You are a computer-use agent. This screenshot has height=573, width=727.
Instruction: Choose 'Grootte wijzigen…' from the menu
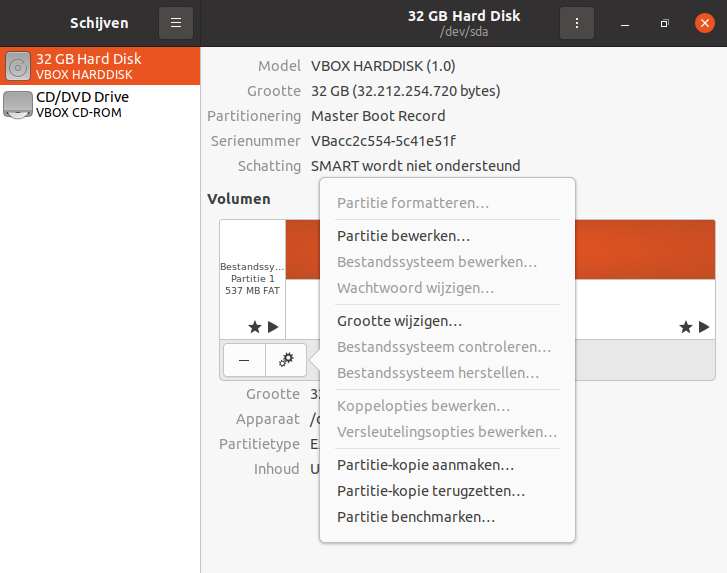pyautogui.click(x=399, y=321)
